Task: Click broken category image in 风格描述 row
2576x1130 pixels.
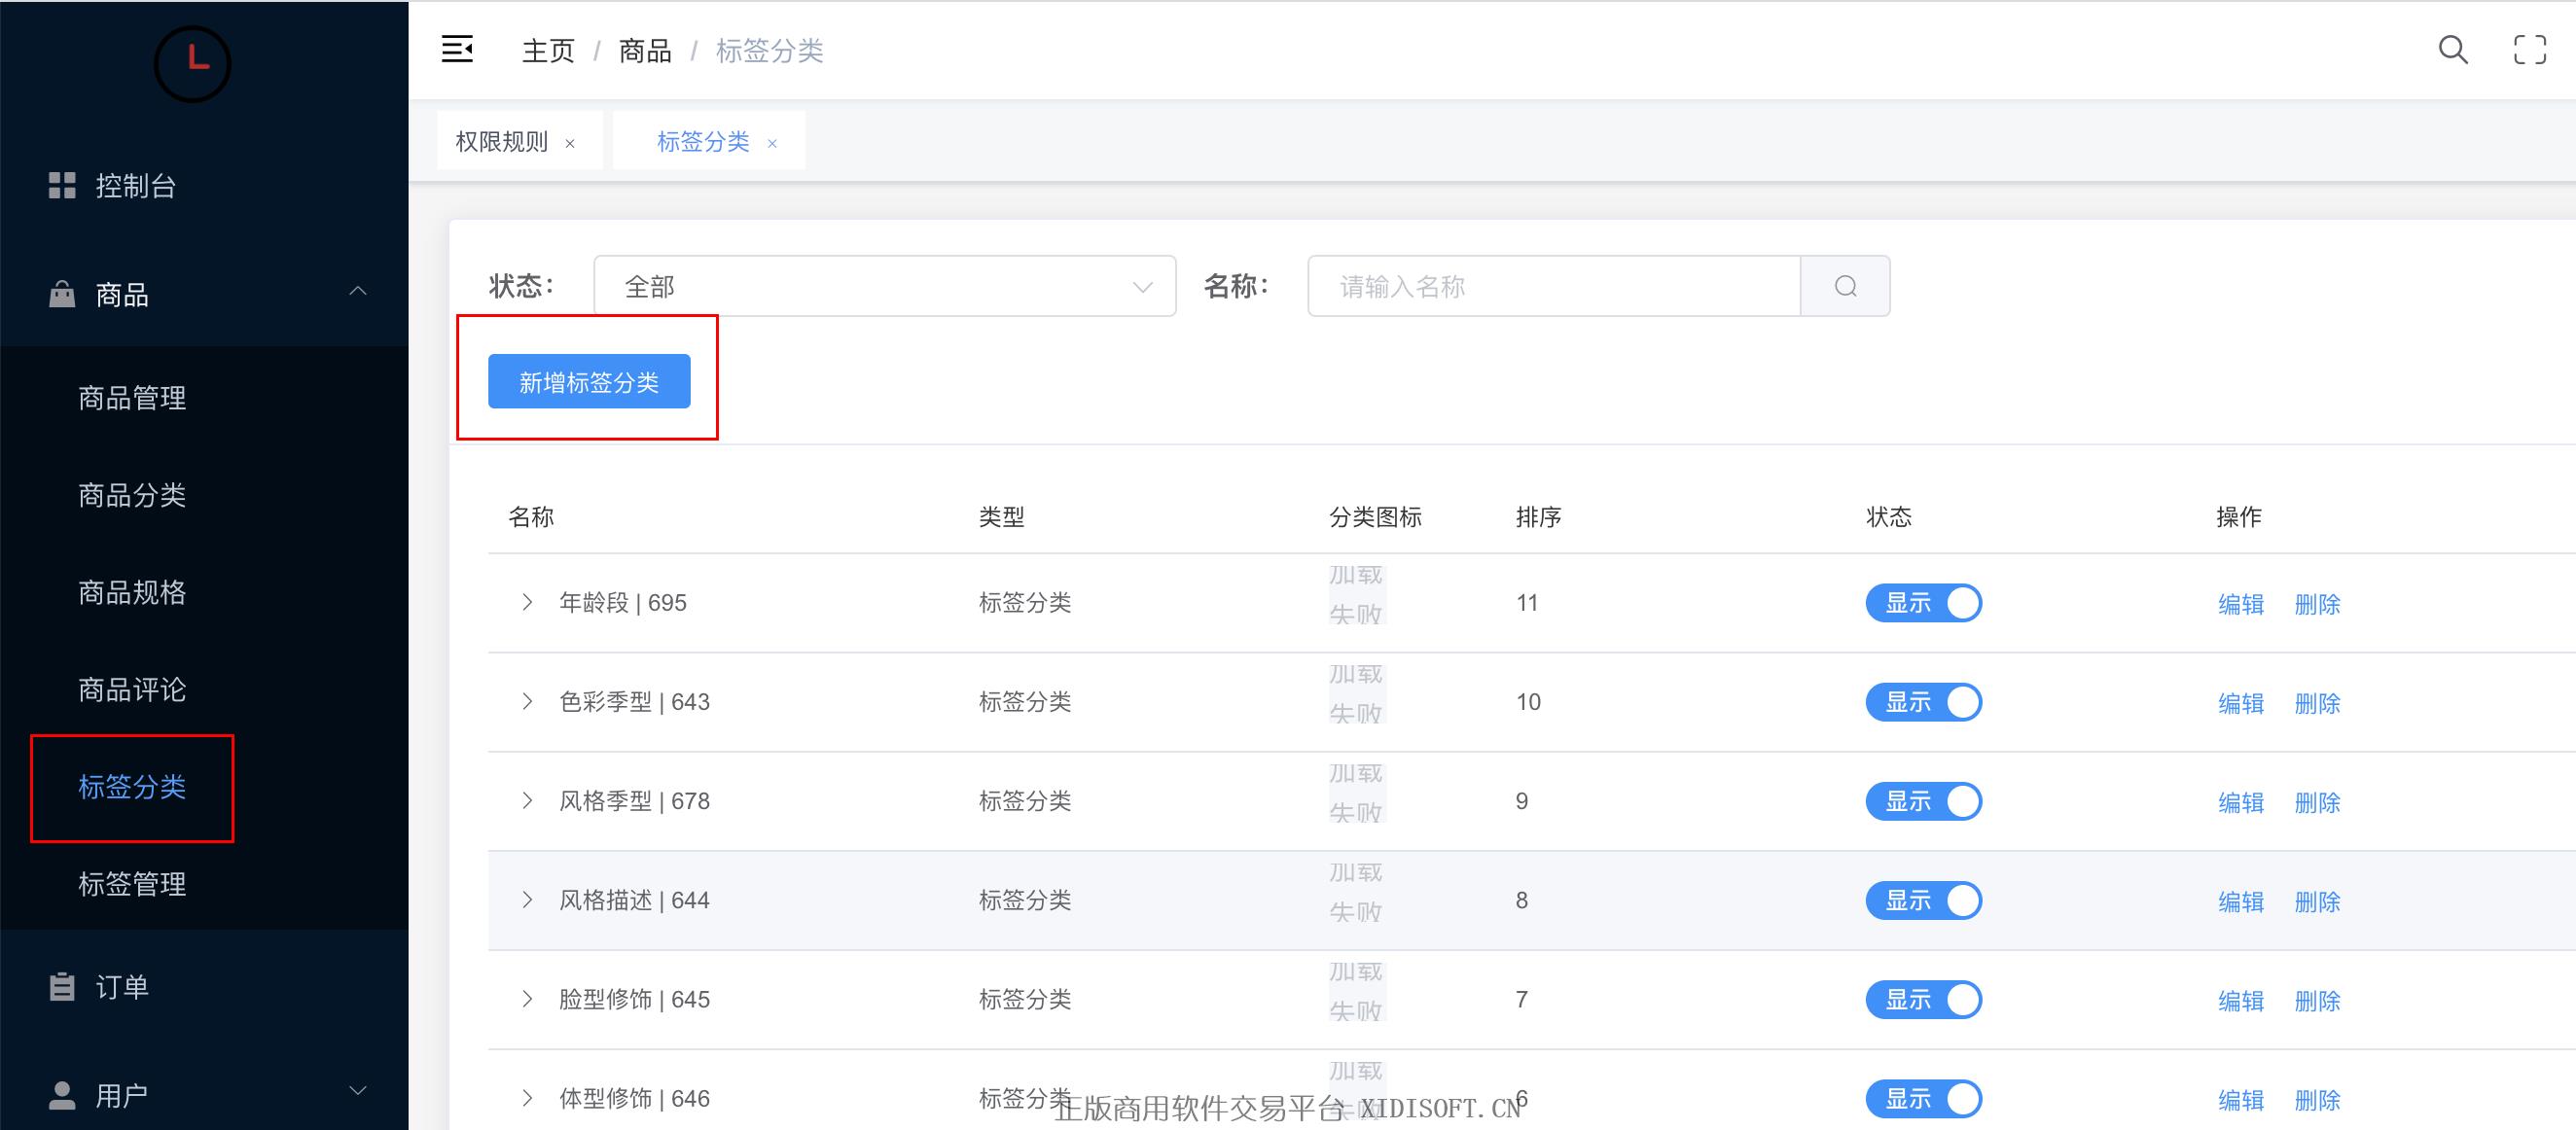Action: pyautogui.click(x=1356, y=891)
